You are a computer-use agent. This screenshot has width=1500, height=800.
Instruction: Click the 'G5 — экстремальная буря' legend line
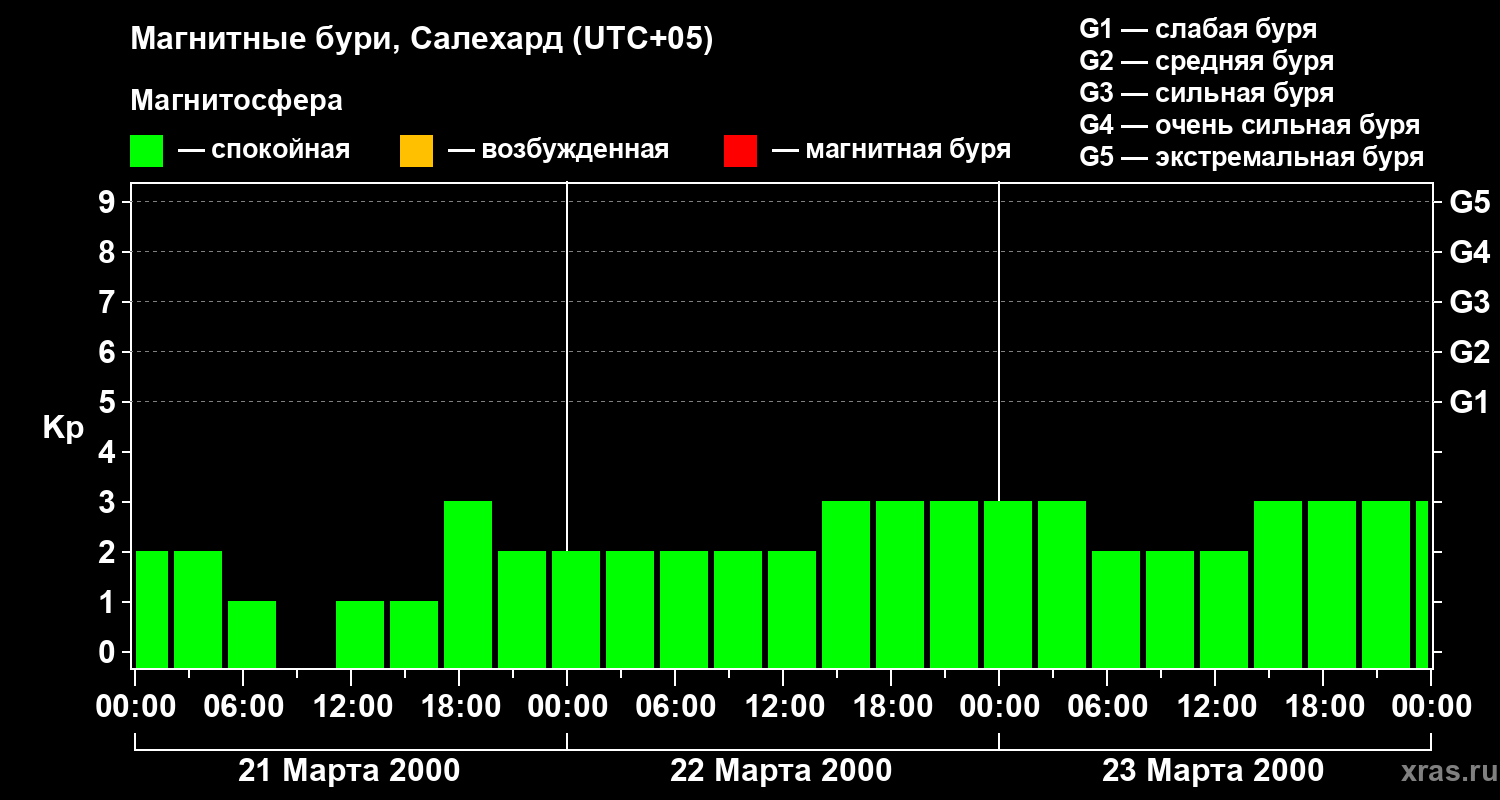(x=1251, y=157)
